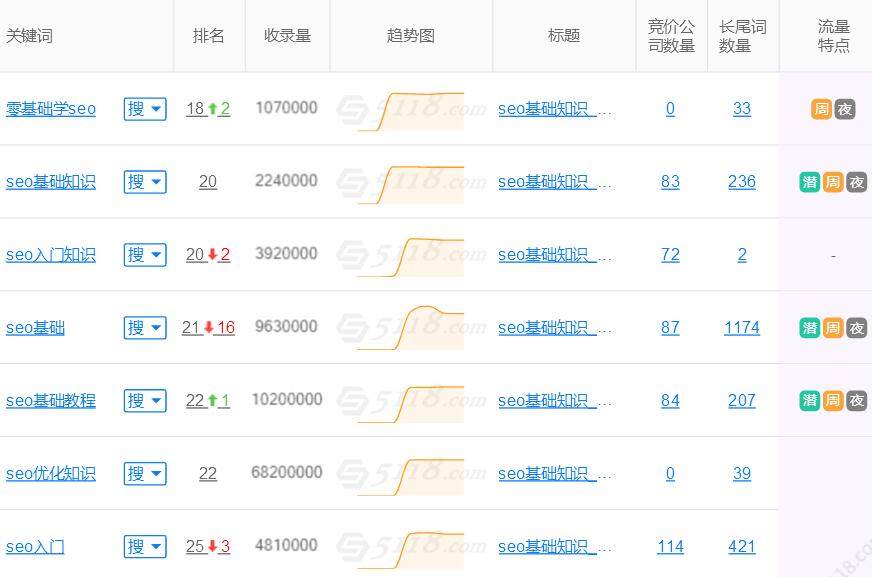Open keyword link seo基础

pos(35,327)
